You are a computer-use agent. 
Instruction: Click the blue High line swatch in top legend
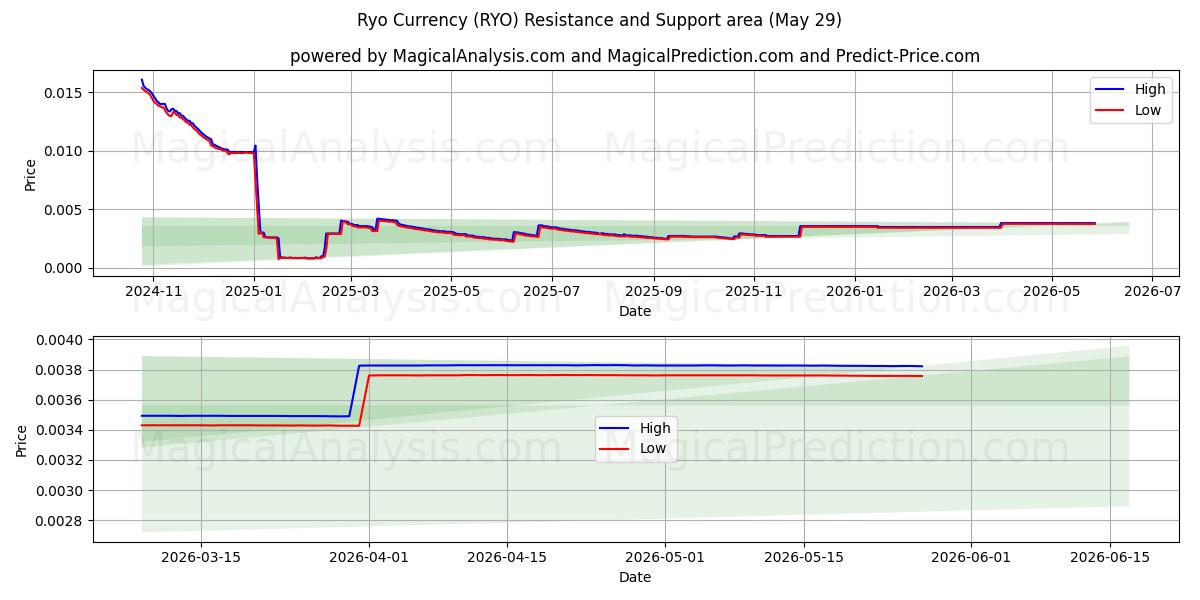point(1111,90)
